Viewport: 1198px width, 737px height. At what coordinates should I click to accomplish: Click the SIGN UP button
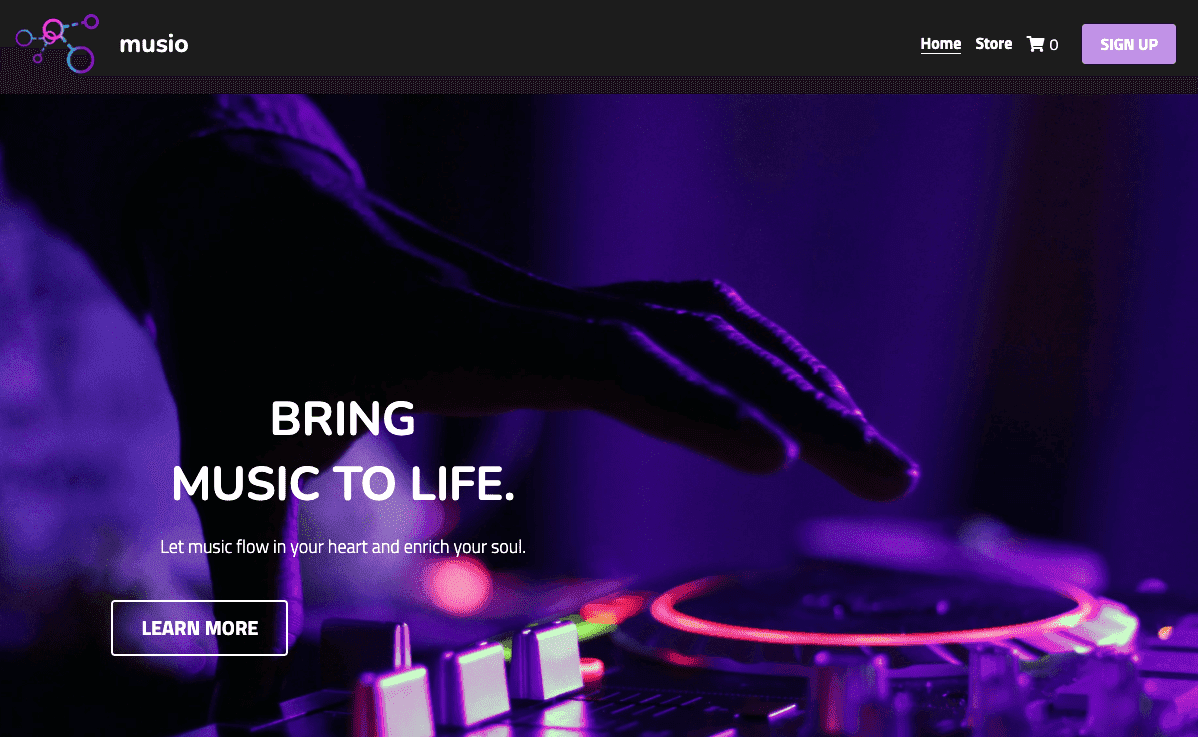pos(1128,44)
